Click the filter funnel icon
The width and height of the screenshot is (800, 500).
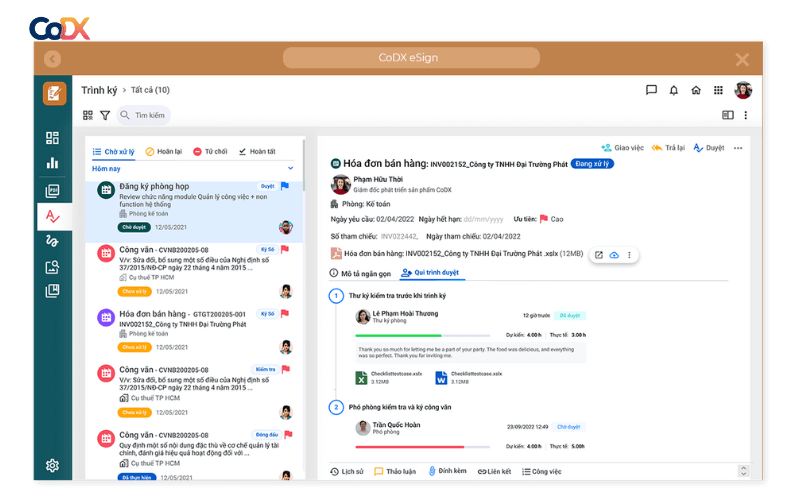(105, 116)
